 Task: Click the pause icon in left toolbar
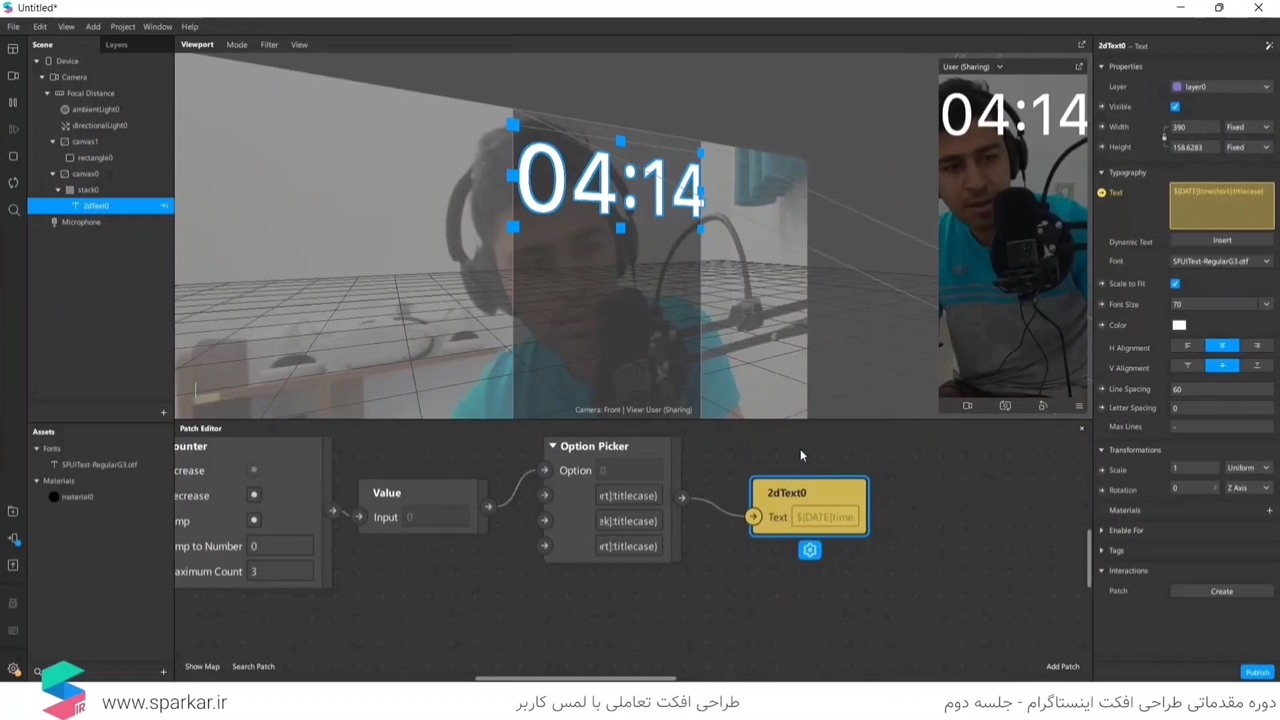(x=13, y=103)
